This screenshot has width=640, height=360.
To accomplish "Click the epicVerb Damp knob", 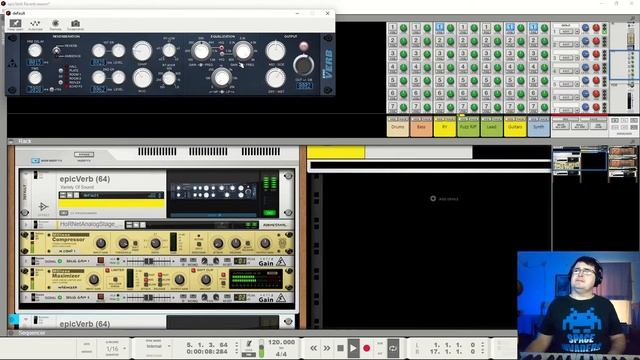I will click(x=142, y=51).
